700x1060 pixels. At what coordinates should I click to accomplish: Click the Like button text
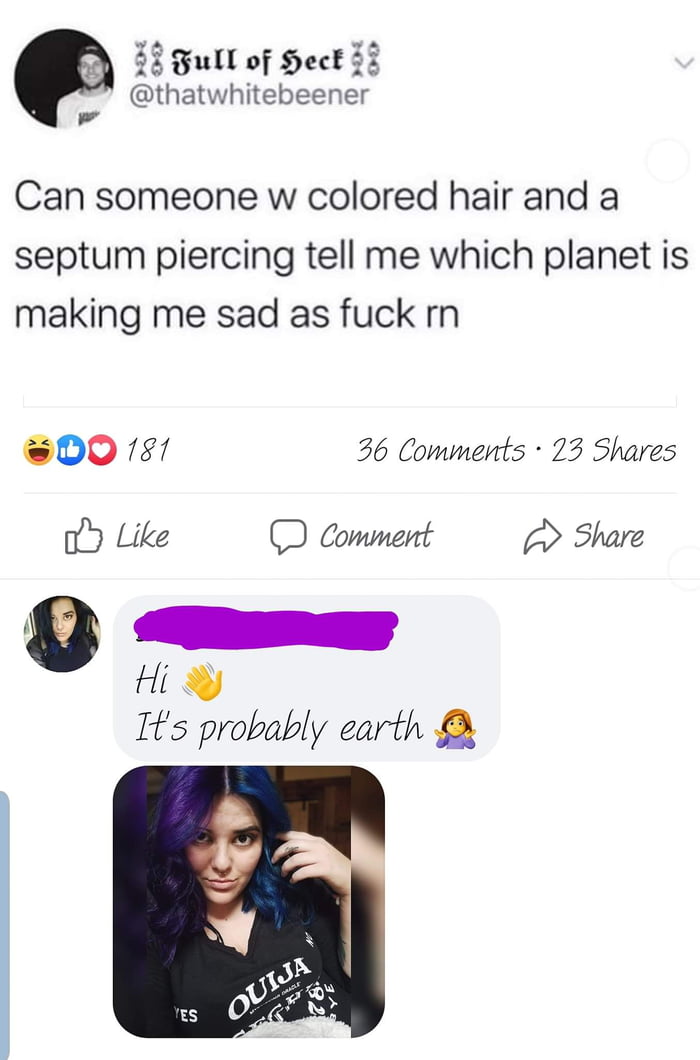point(143,536)
